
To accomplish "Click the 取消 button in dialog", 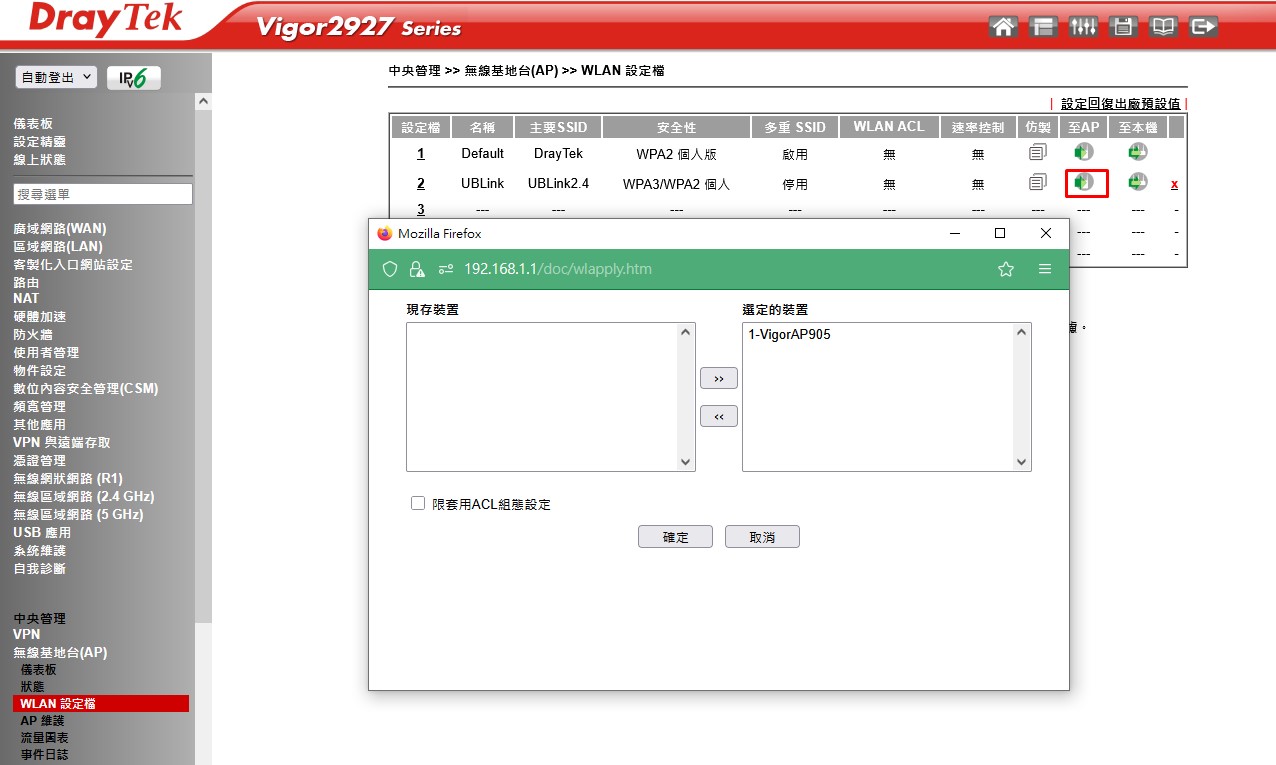I will (762, 537).
